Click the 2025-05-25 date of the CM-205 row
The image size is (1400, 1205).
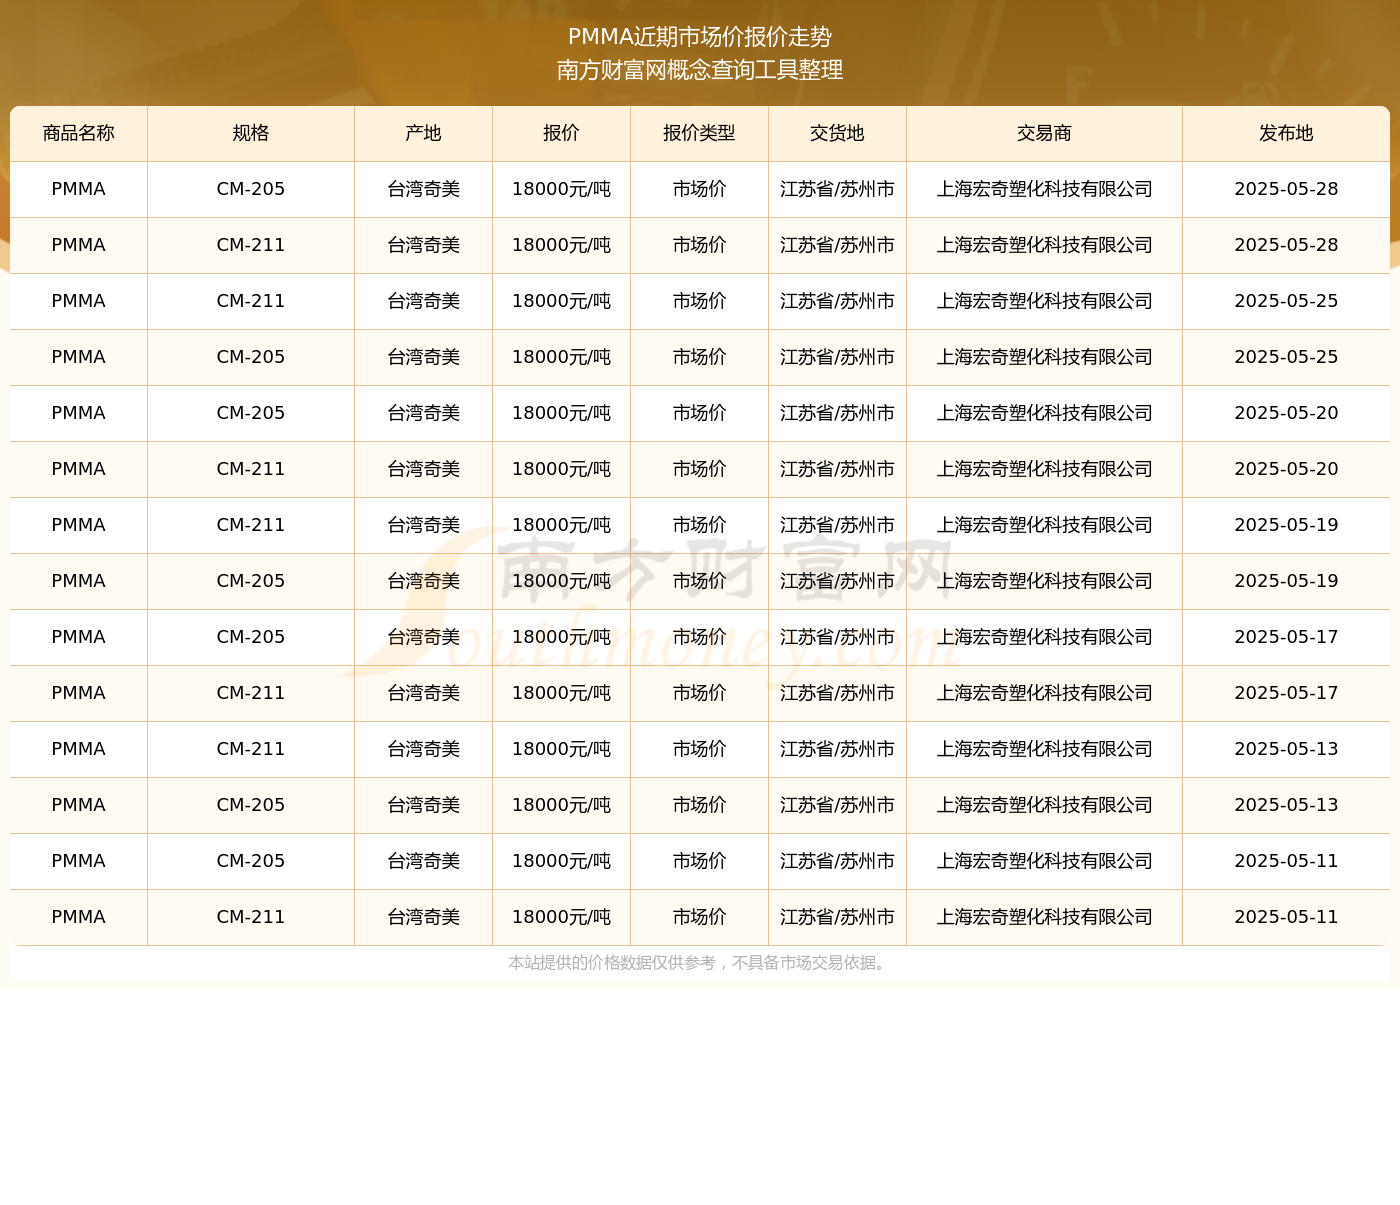1286,357
